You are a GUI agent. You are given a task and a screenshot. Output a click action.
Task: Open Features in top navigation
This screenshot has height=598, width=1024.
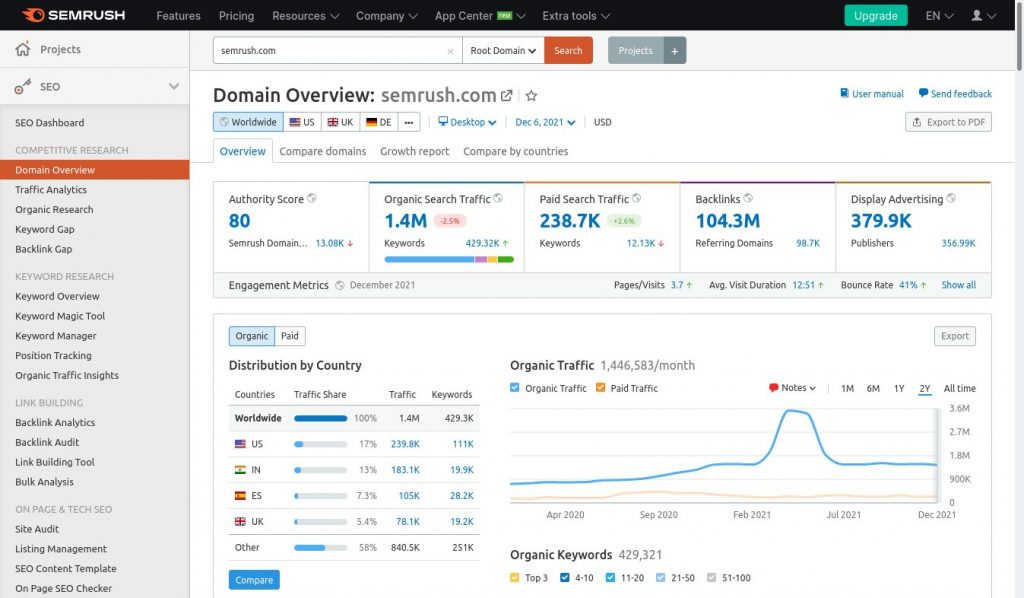pos(178,16)
